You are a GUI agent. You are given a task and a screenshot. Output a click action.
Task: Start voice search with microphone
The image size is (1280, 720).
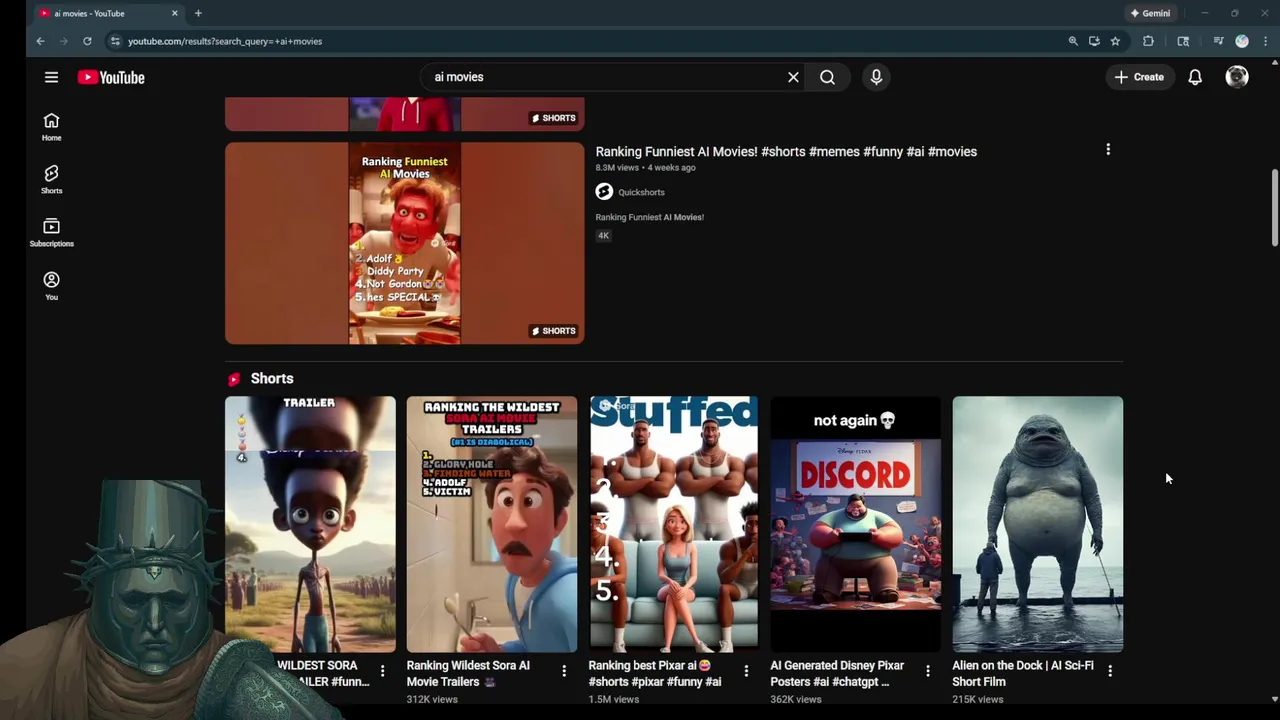pos(876,77)
